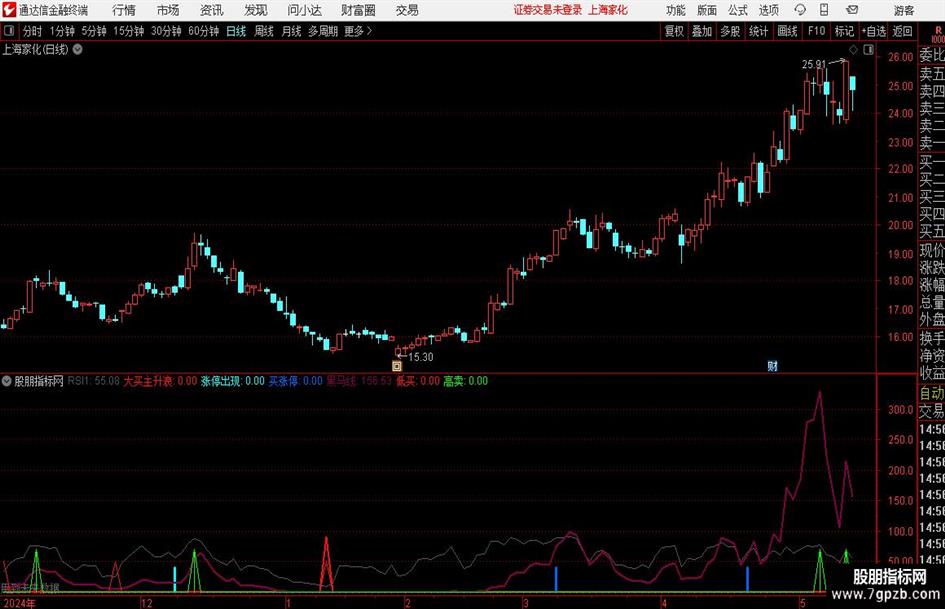This screenshot has height=609, width=945.
Task: Click the 通达信 red logo icon
Action: 8,10
